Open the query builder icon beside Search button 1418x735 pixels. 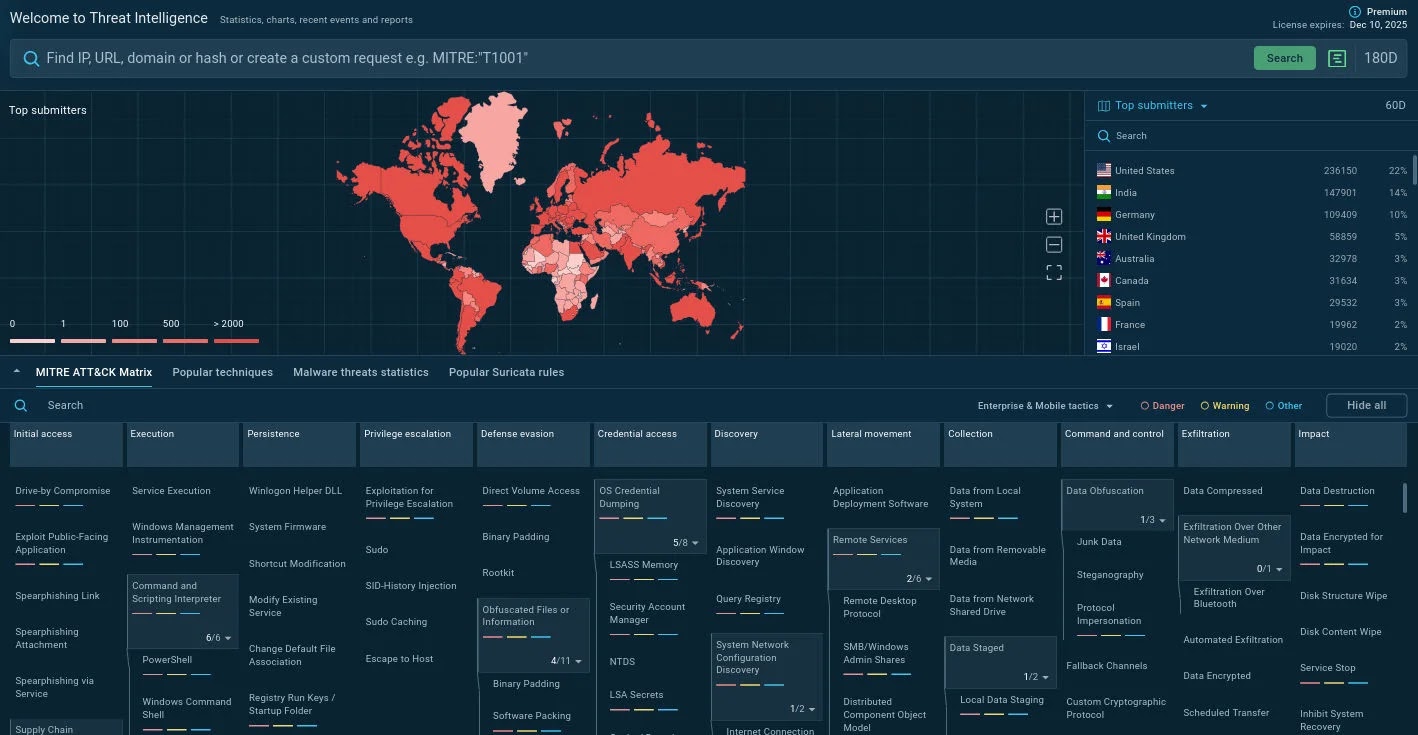coord(1337,59)
